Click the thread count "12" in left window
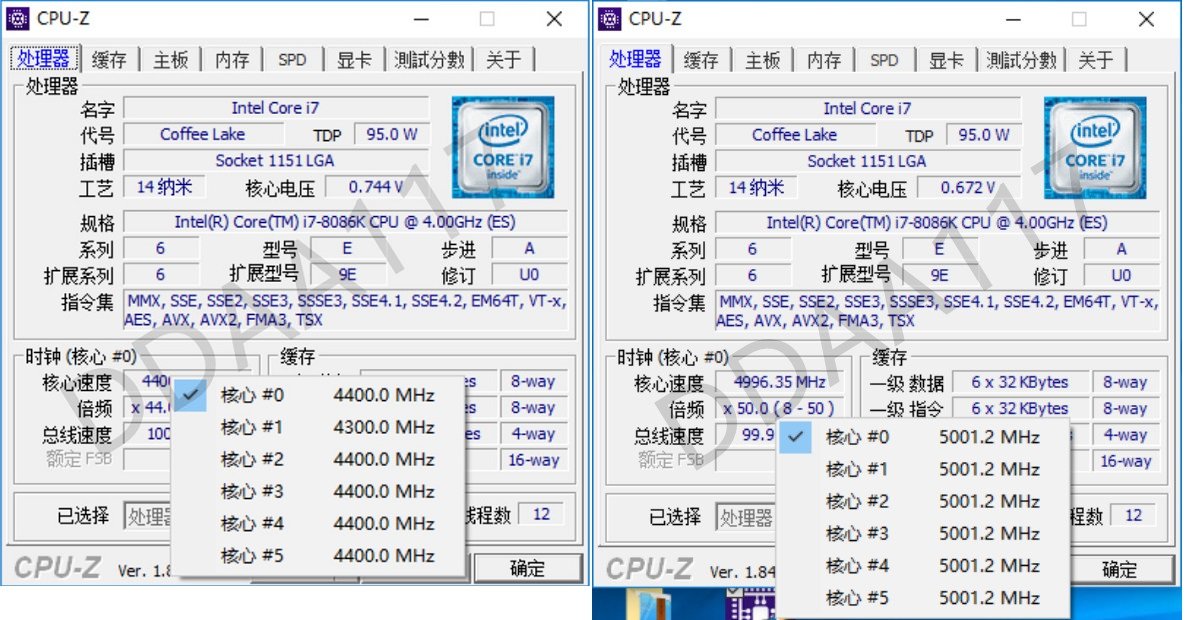The image size is (1186, 620). 542,514
